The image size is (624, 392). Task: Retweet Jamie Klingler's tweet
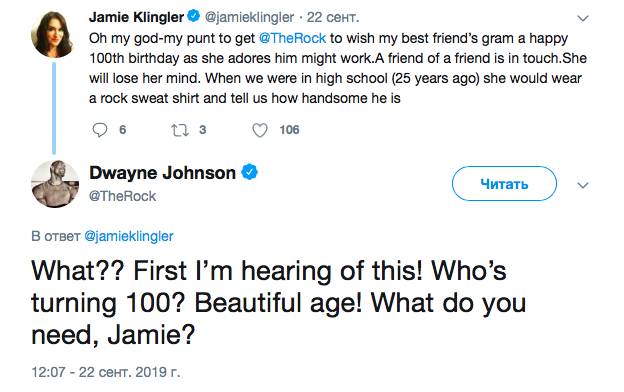[179, 130]
